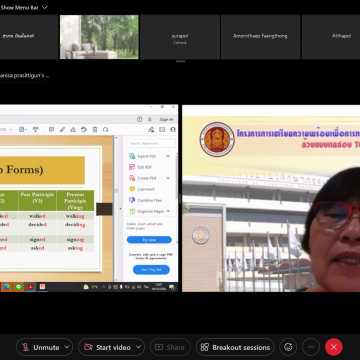Image resolution: width=360 pixels, height=360 pixels.
Task: Open the reactions emoji button
Action: [288, 347]
